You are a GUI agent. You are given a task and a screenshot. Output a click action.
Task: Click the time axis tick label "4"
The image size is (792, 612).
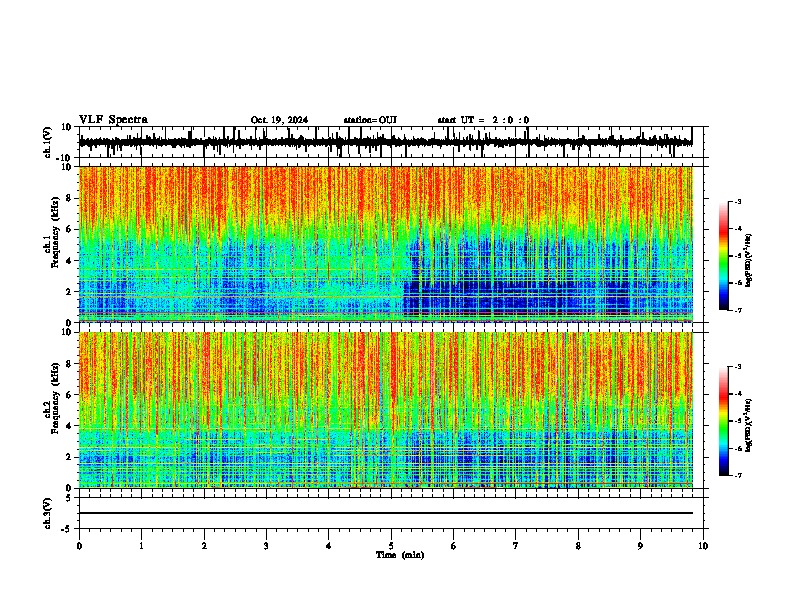[x=329, y=546]
